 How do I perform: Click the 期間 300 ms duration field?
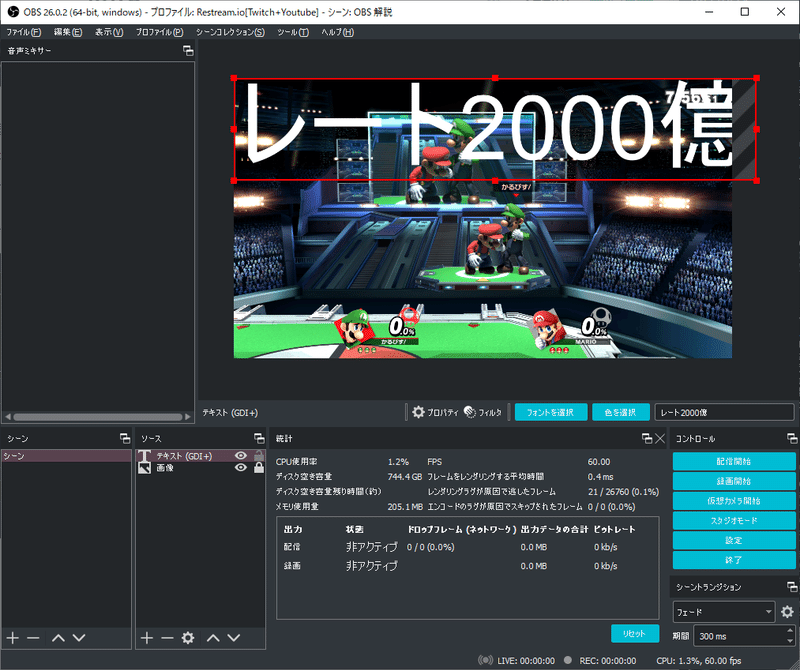pos(740,636)
